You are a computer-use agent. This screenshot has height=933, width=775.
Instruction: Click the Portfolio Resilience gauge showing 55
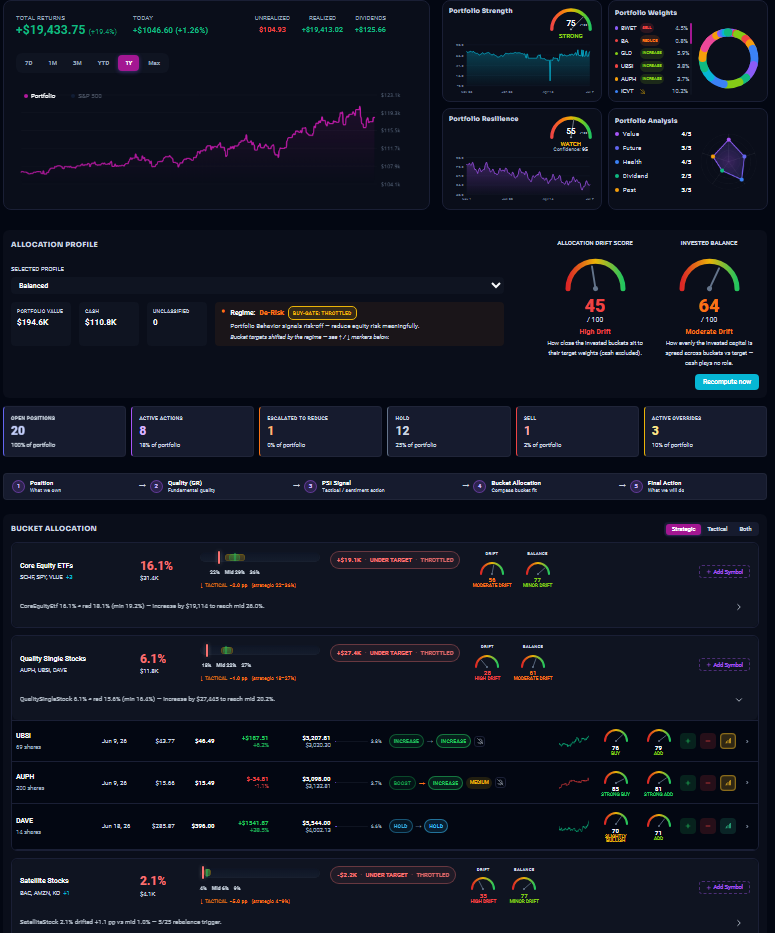pos(570,132)
